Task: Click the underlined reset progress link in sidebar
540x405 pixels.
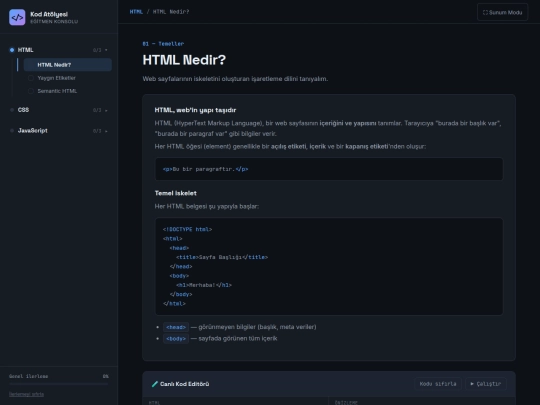Action: coord(27,394)
